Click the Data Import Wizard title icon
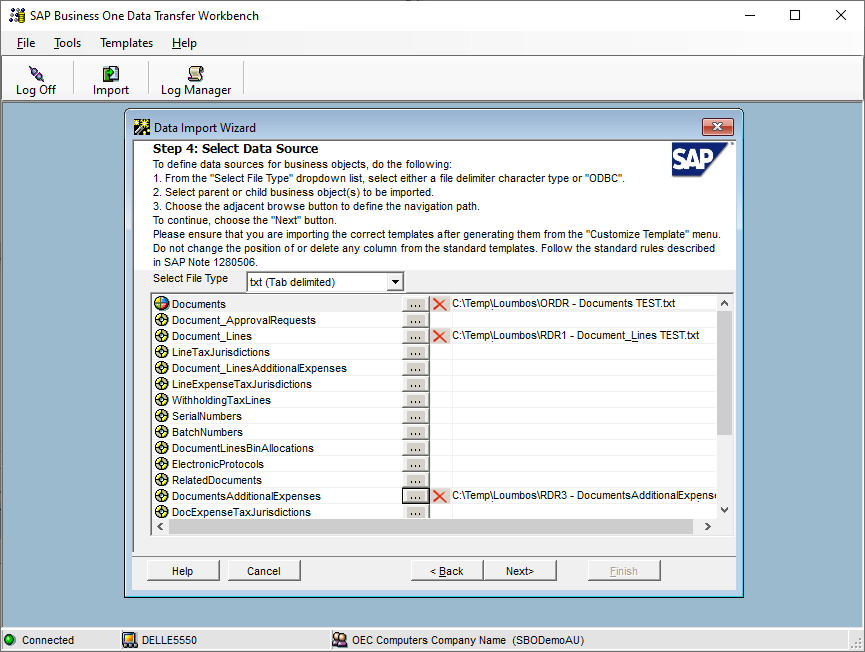The width and height of the screenshot is (865, 652). (x=142, y=127)
